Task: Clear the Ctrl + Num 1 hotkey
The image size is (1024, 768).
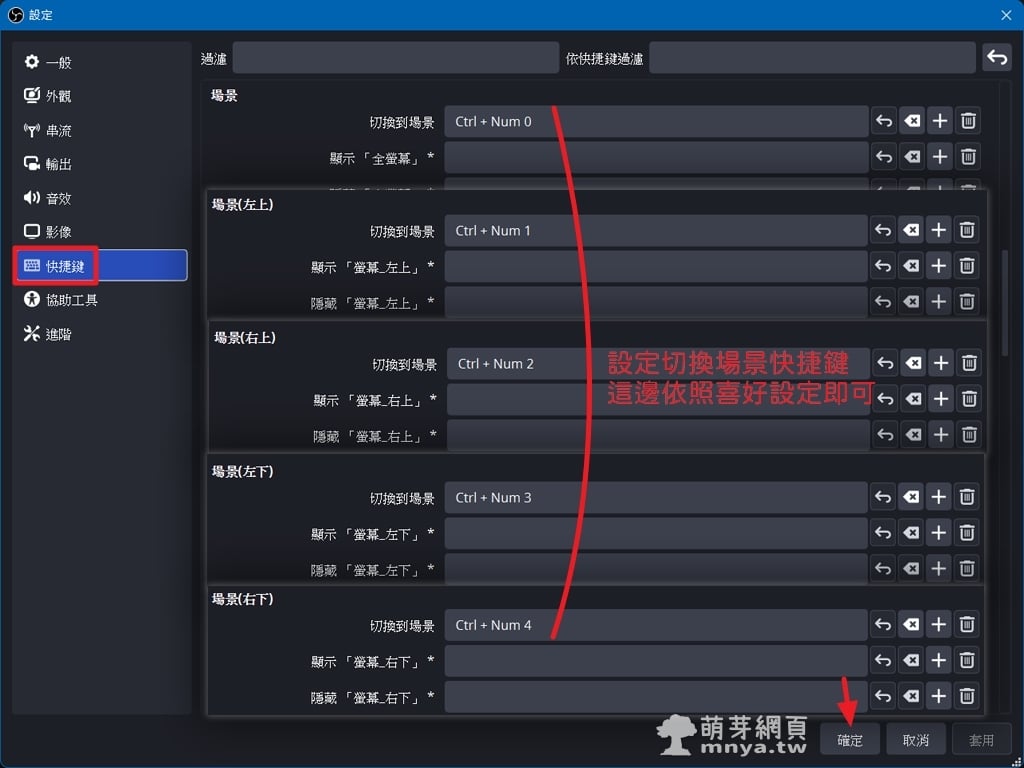Action: pos(911,231)
